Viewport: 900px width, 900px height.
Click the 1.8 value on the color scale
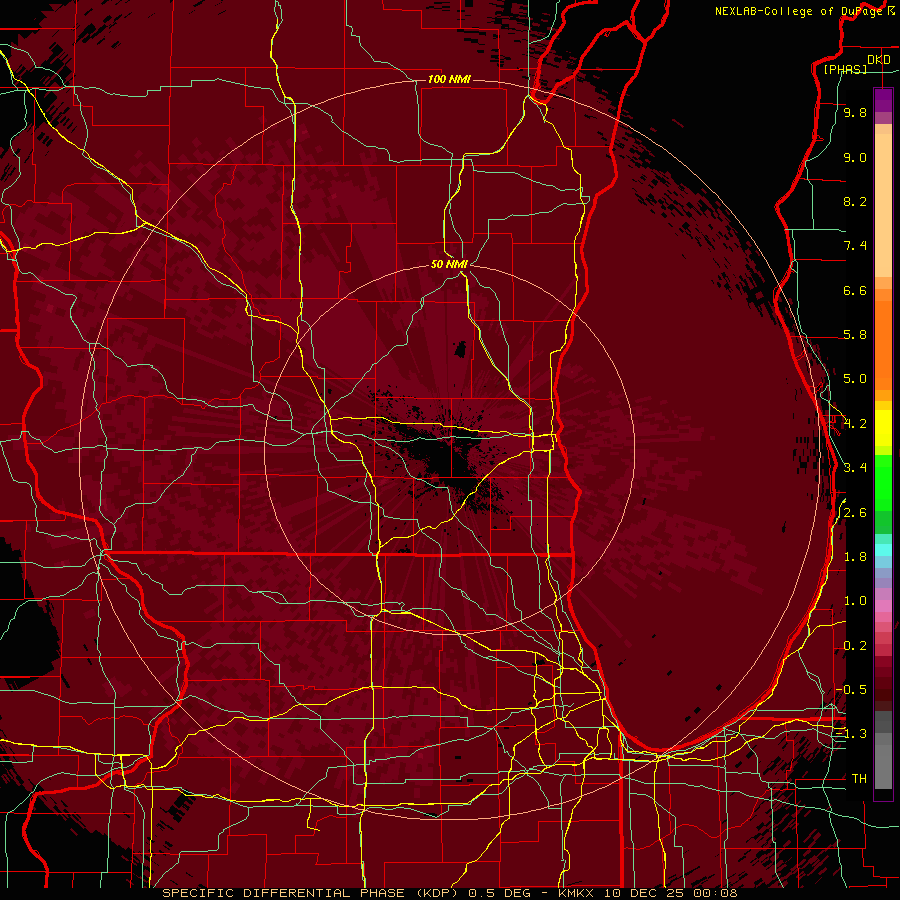855,557
